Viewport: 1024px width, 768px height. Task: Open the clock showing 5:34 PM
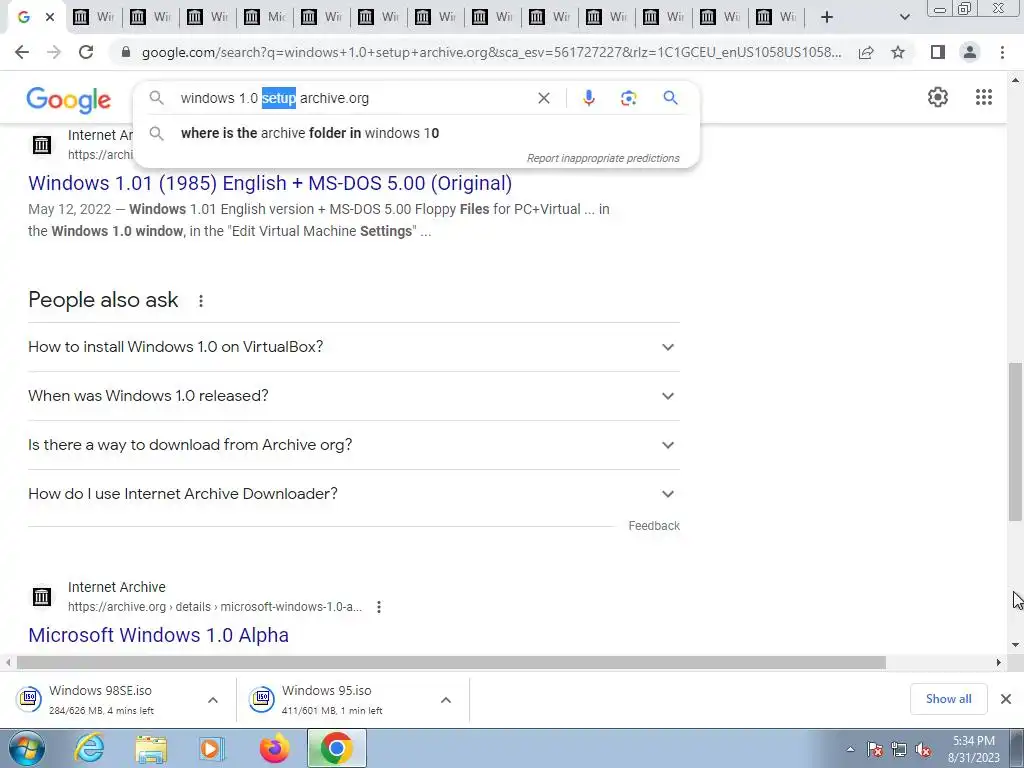click(974, 749)
